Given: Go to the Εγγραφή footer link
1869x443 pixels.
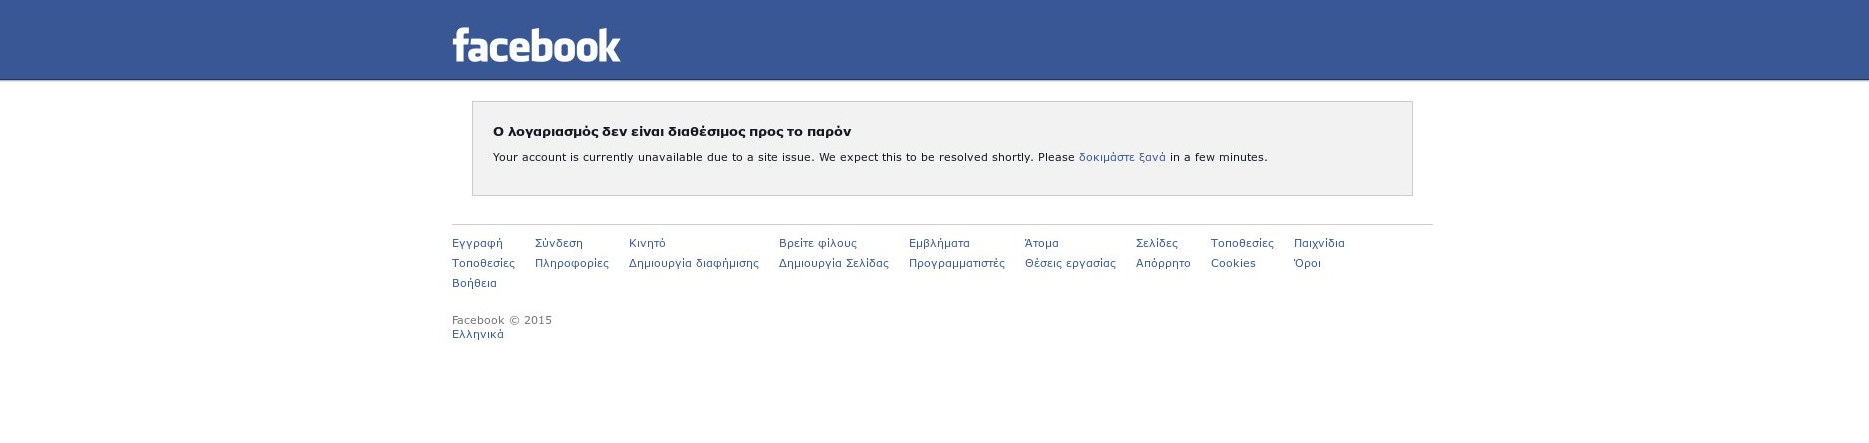Looking at the screenshot, I should click(x=477, y=243).
